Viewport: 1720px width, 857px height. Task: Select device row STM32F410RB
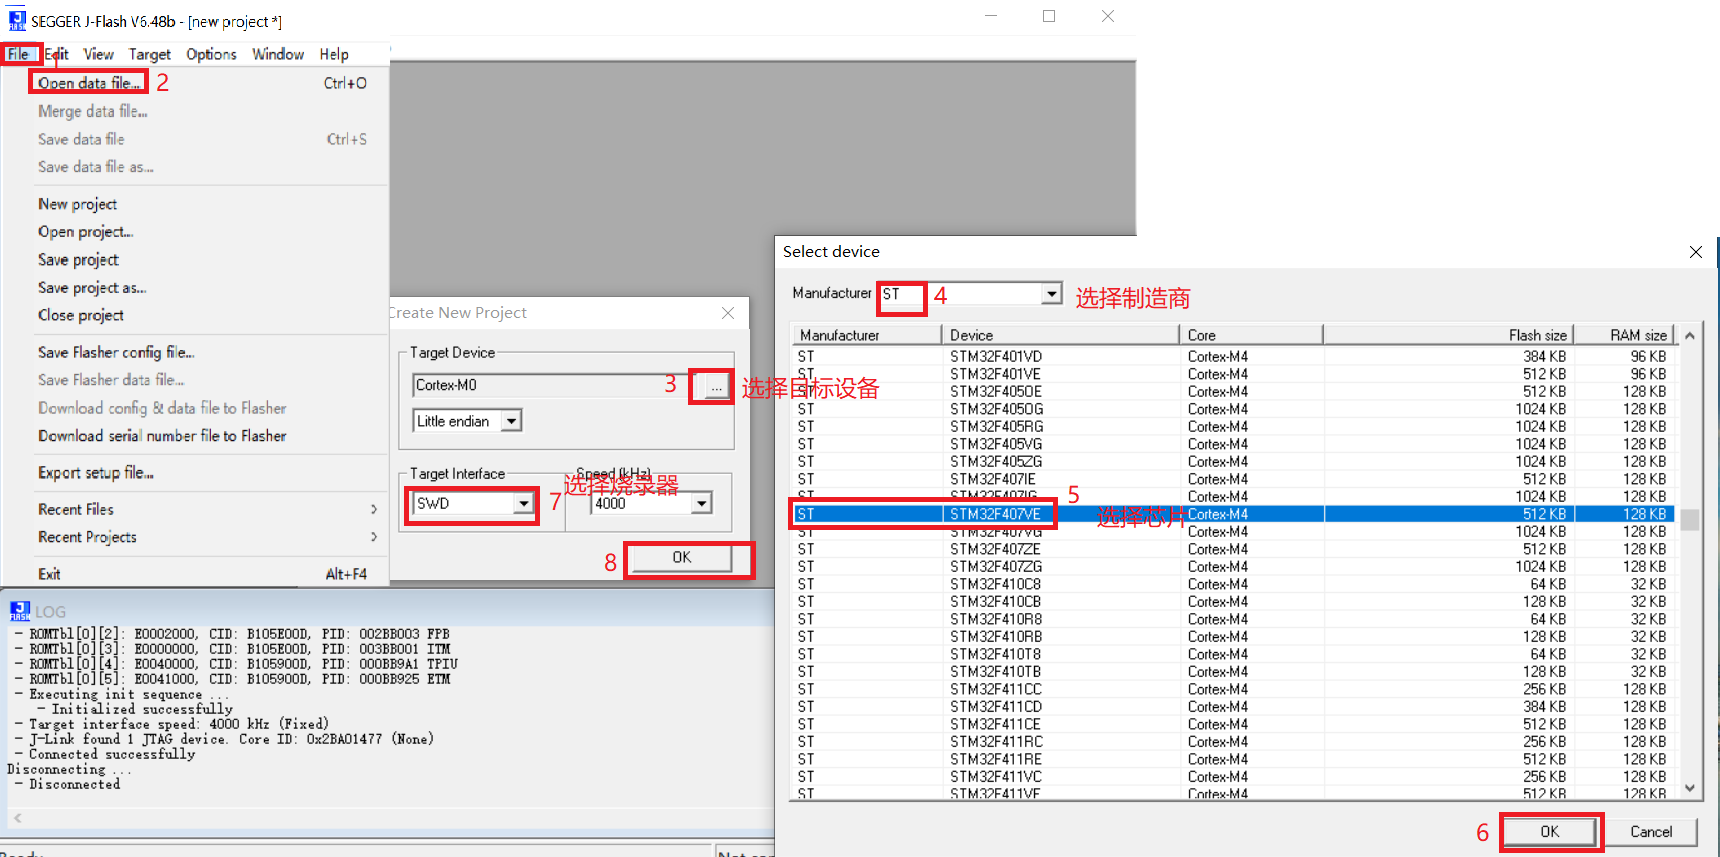click(x=1234, y=636)
